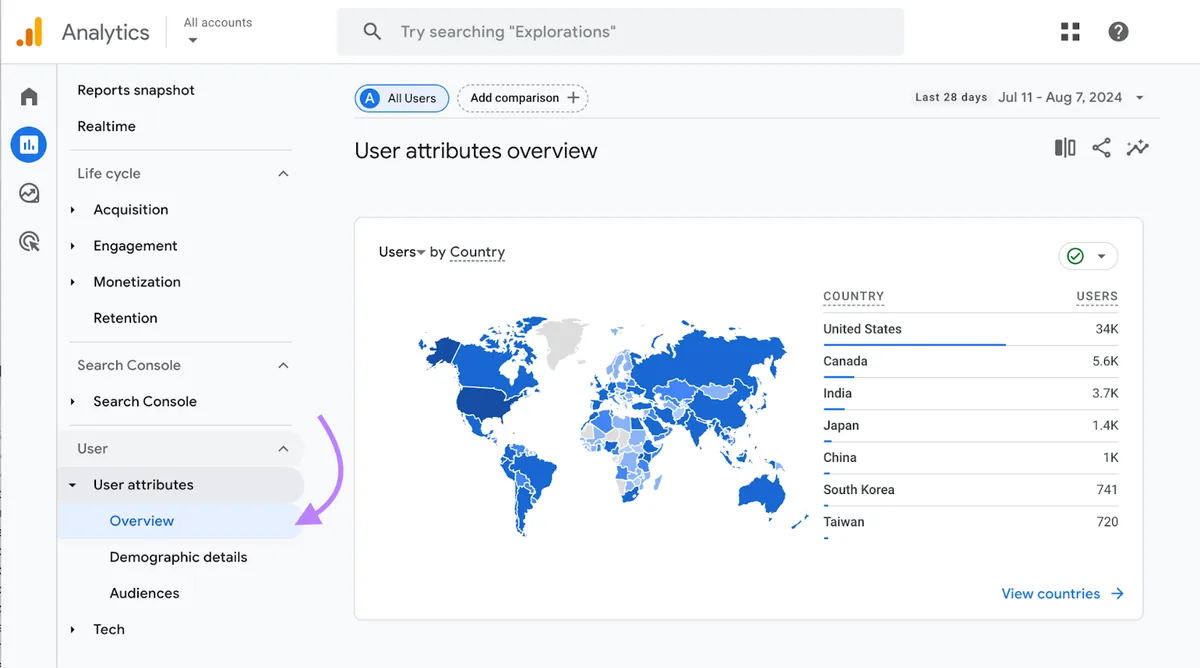Click the Taiwan table row
Screen dimensions: 1200x668
click(971, 522)
